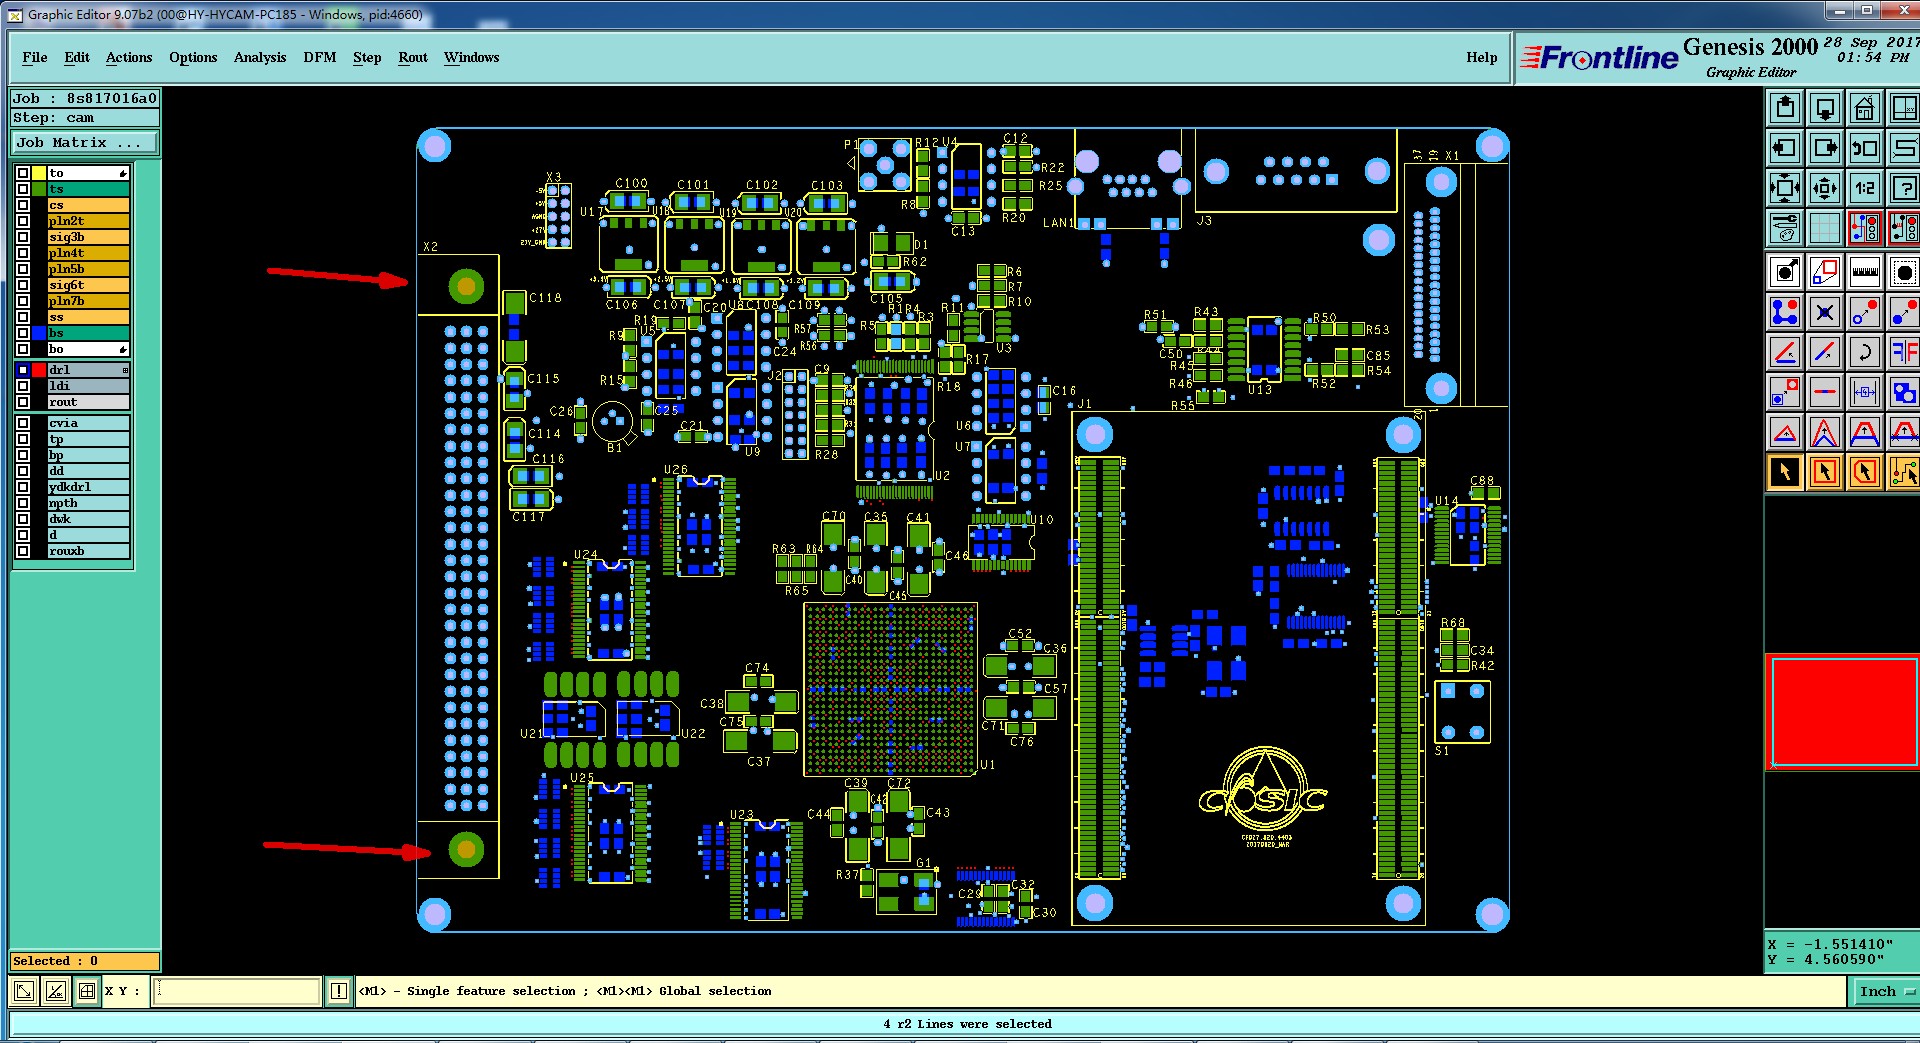Viewport: 1920px width, 1043px height.
Task: Click the red overview thumbnail panel
Action: 1845,712
